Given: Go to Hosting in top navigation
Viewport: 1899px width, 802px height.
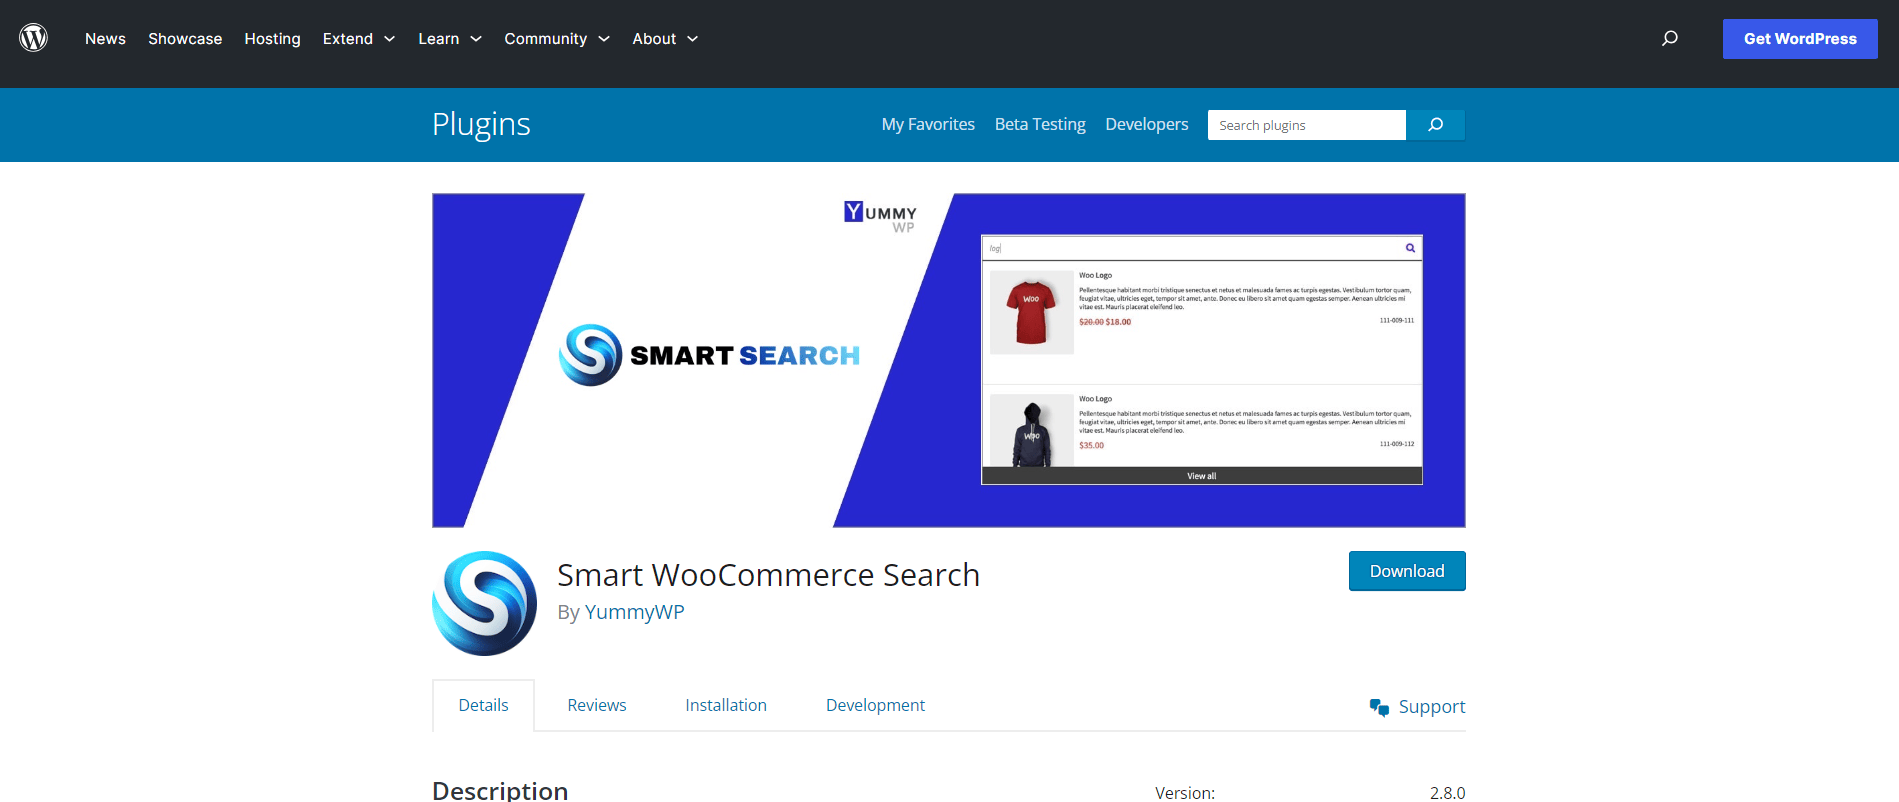Looking at the screenshot, I should (272, 39).
